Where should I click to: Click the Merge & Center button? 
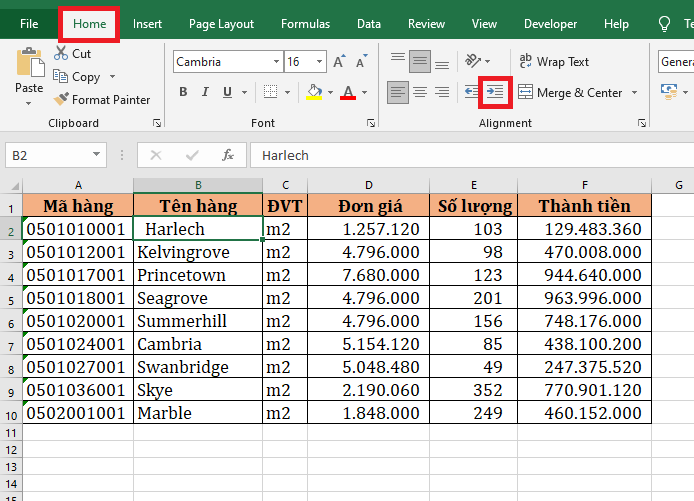point(570,93)
